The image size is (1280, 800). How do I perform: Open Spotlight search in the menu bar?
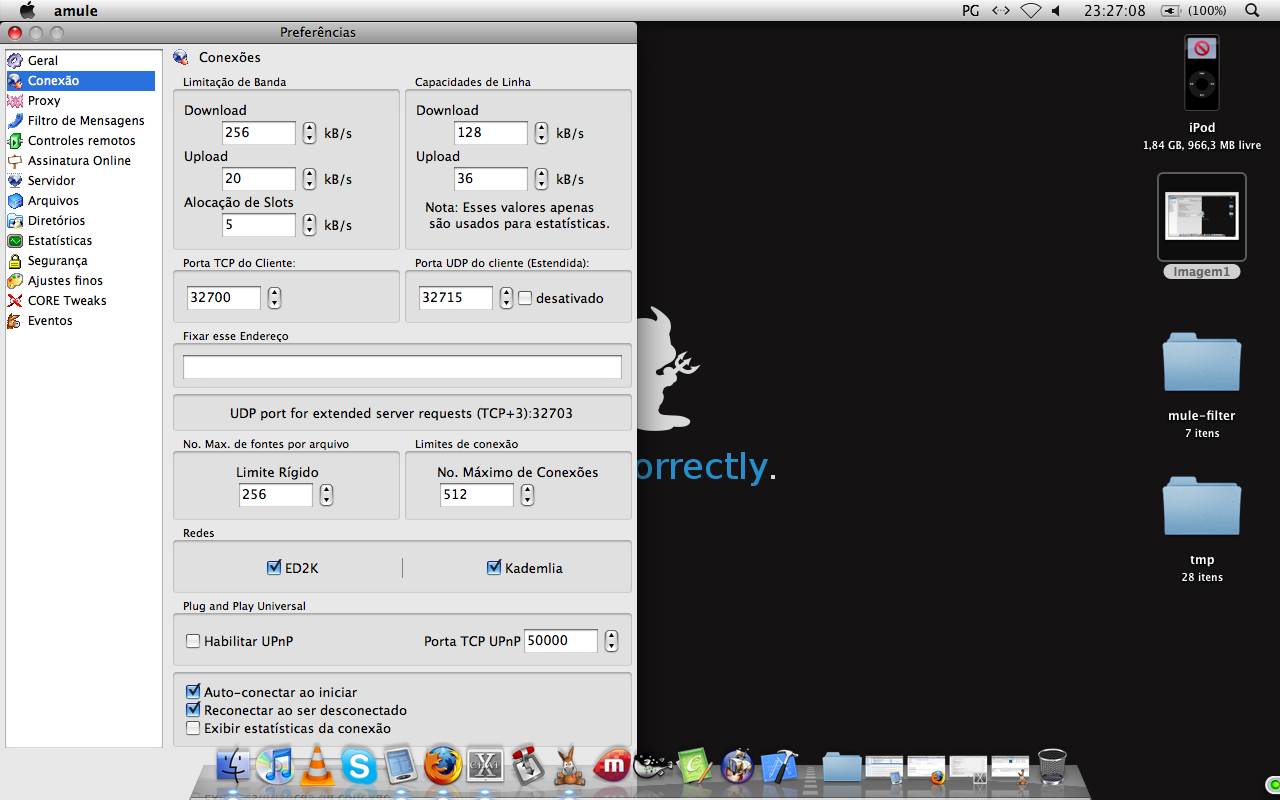(x=1252, y=11)
